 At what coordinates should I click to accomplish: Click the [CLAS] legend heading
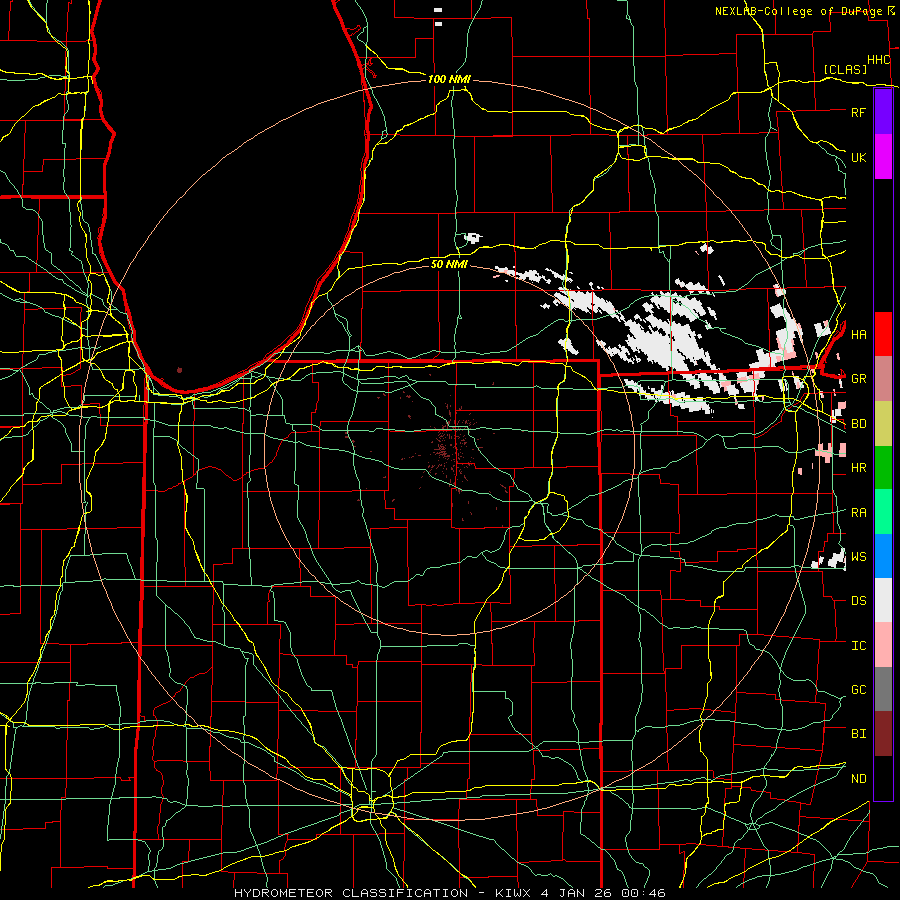[845, 69]
